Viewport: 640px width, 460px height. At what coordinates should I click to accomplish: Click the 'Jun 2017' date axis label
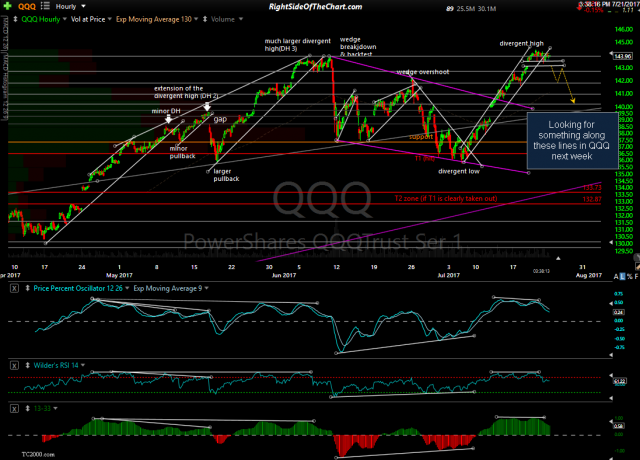284,276
